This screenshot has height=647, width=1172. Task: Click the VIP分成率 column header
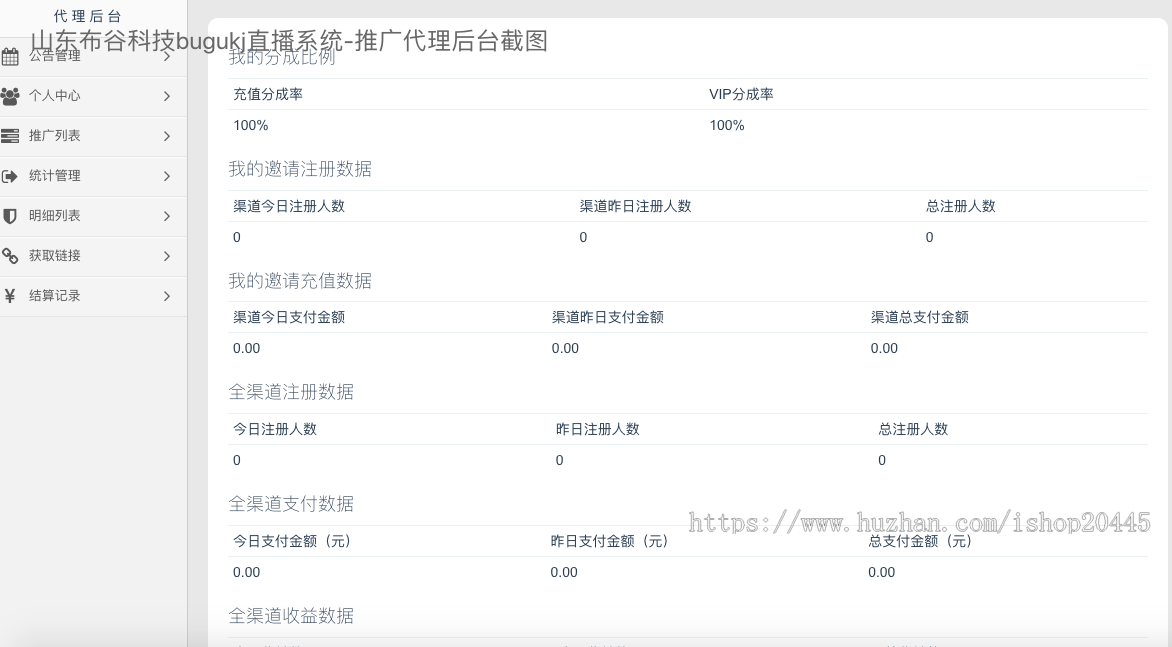(741, 94)
